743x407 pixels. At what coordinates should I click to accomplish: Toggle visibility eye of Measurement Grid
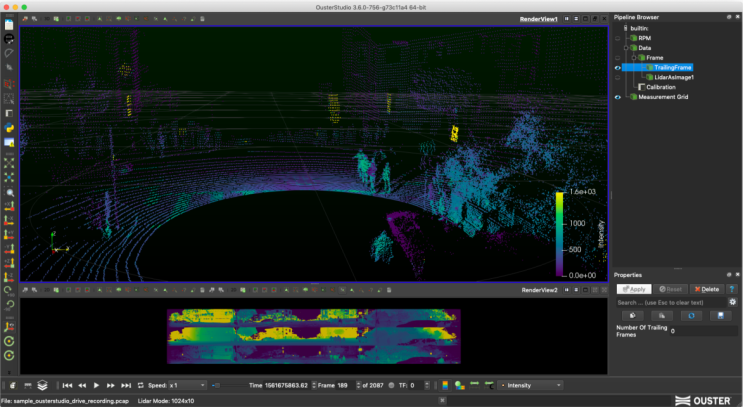pyautogui.click(x=617, y=97)
